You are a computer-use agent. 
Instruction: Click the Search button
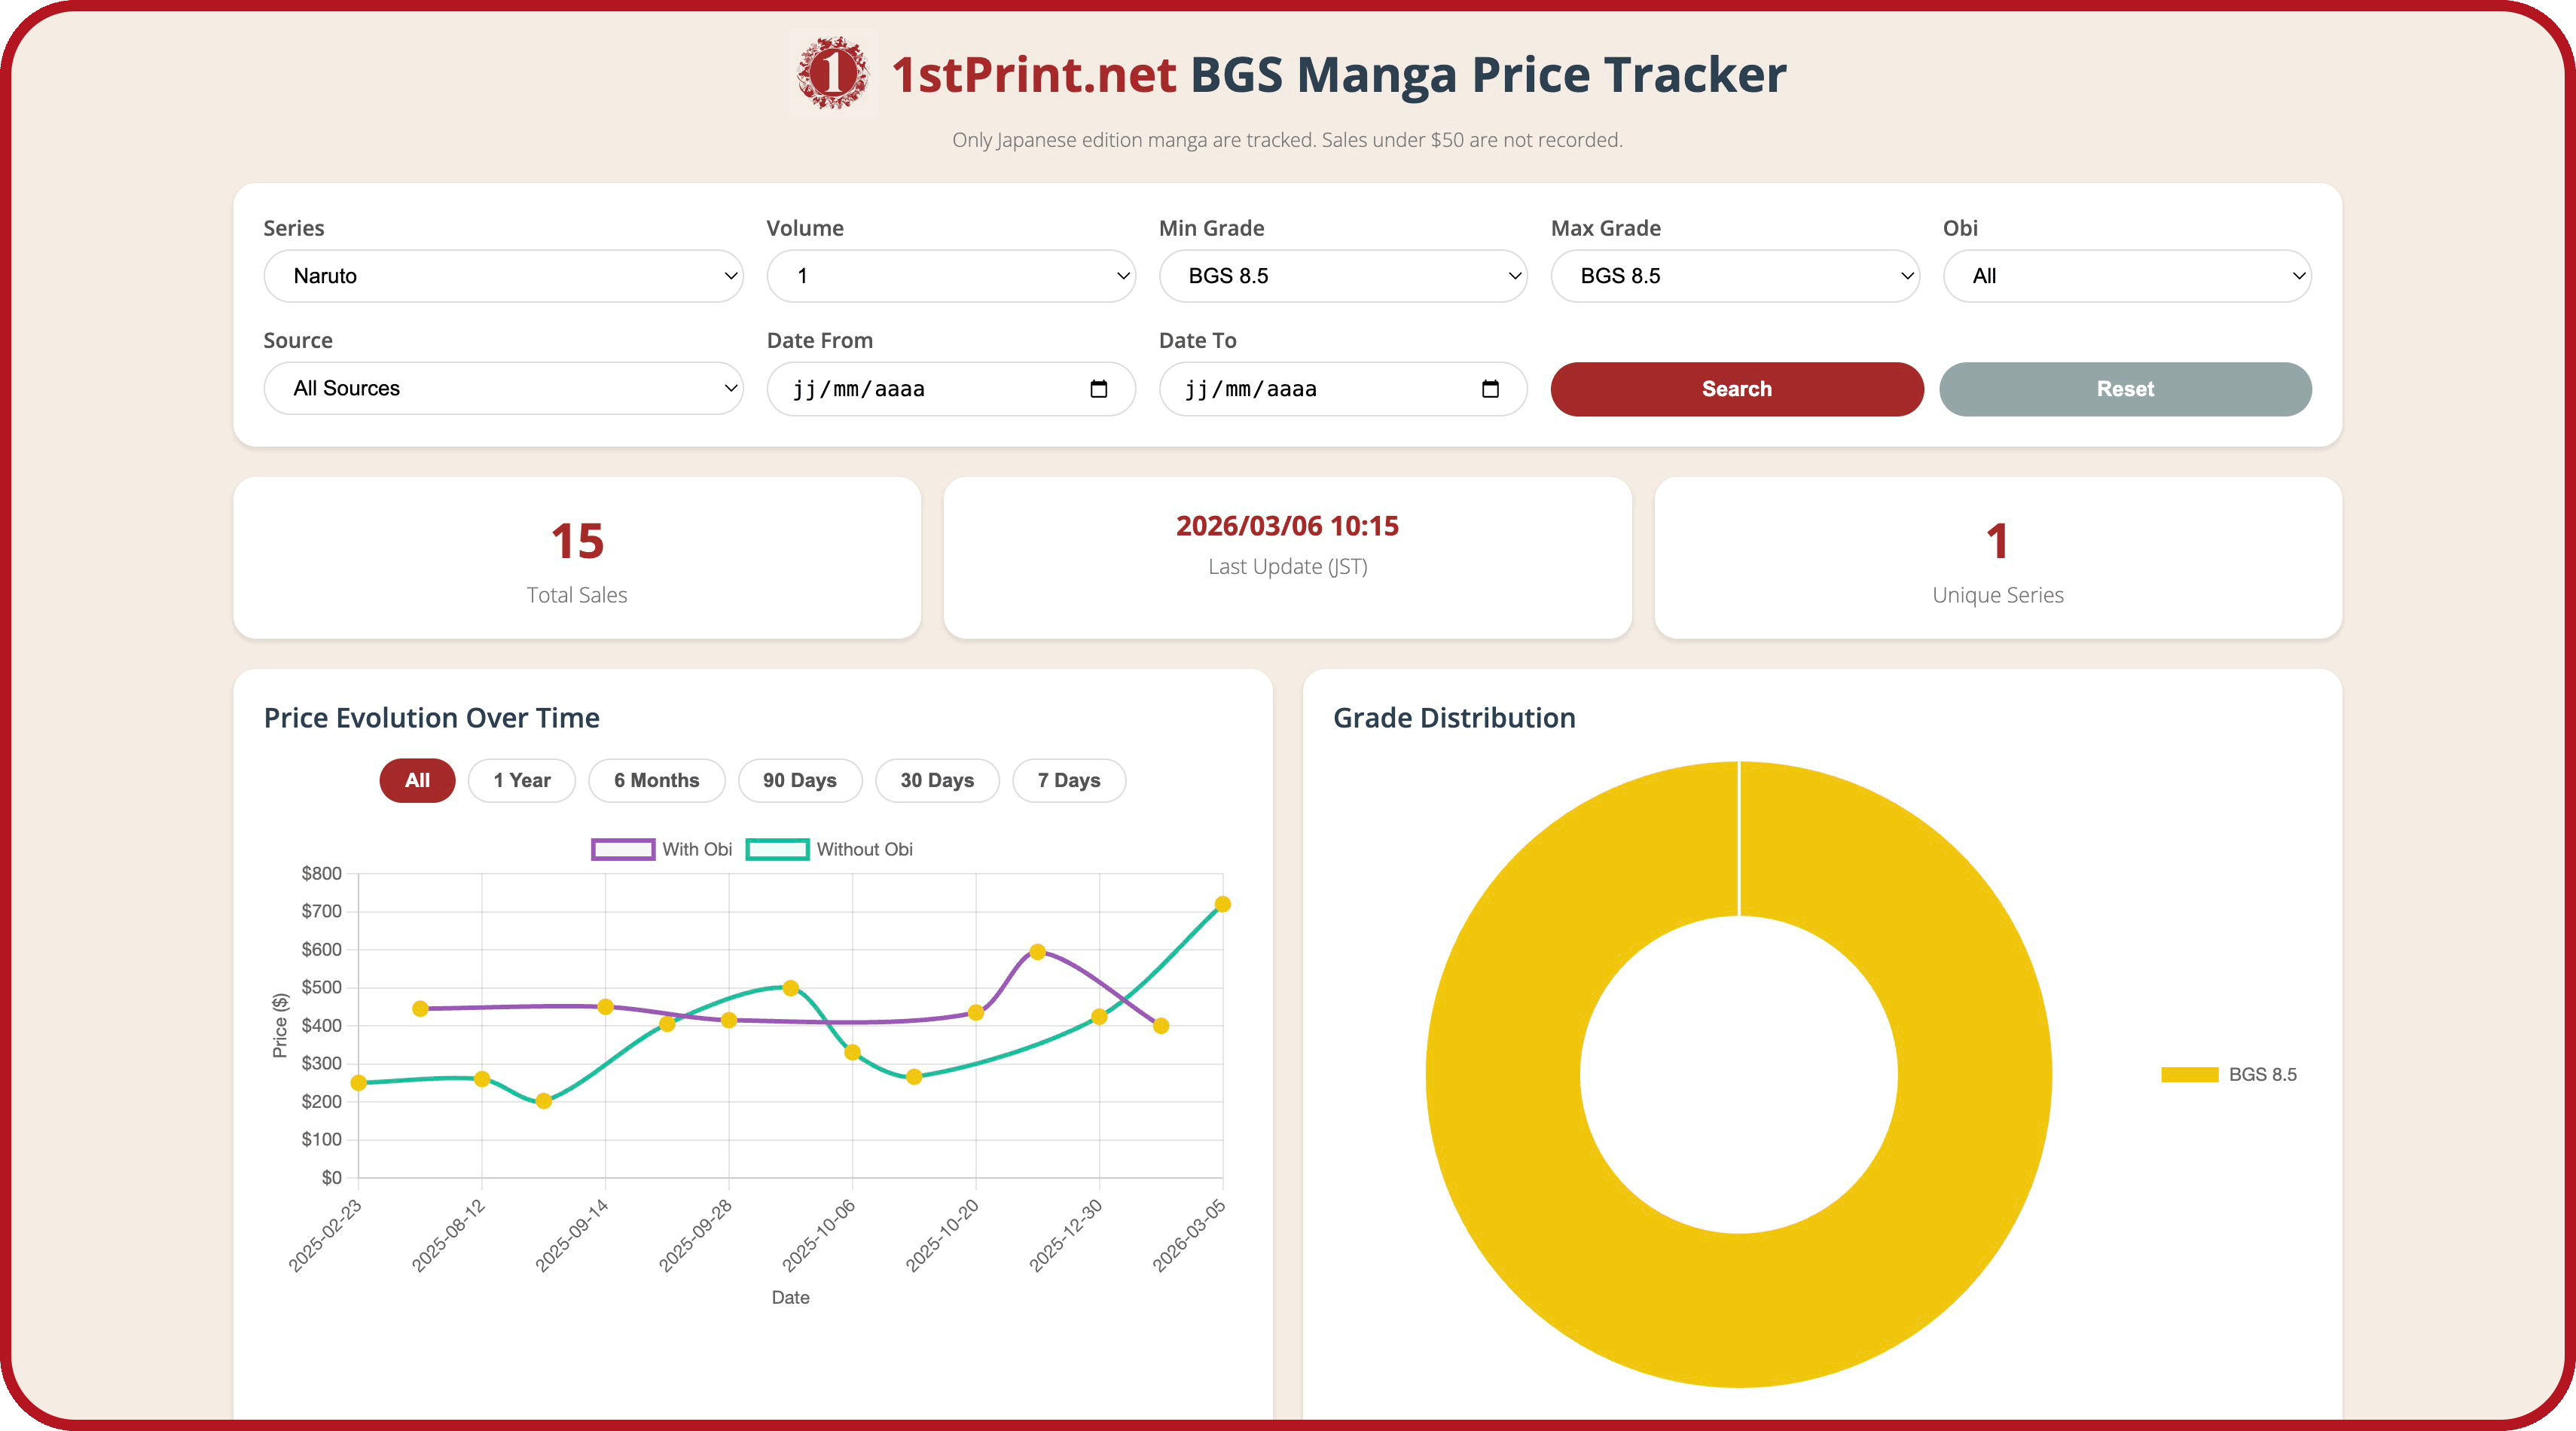coord(1736,389)
